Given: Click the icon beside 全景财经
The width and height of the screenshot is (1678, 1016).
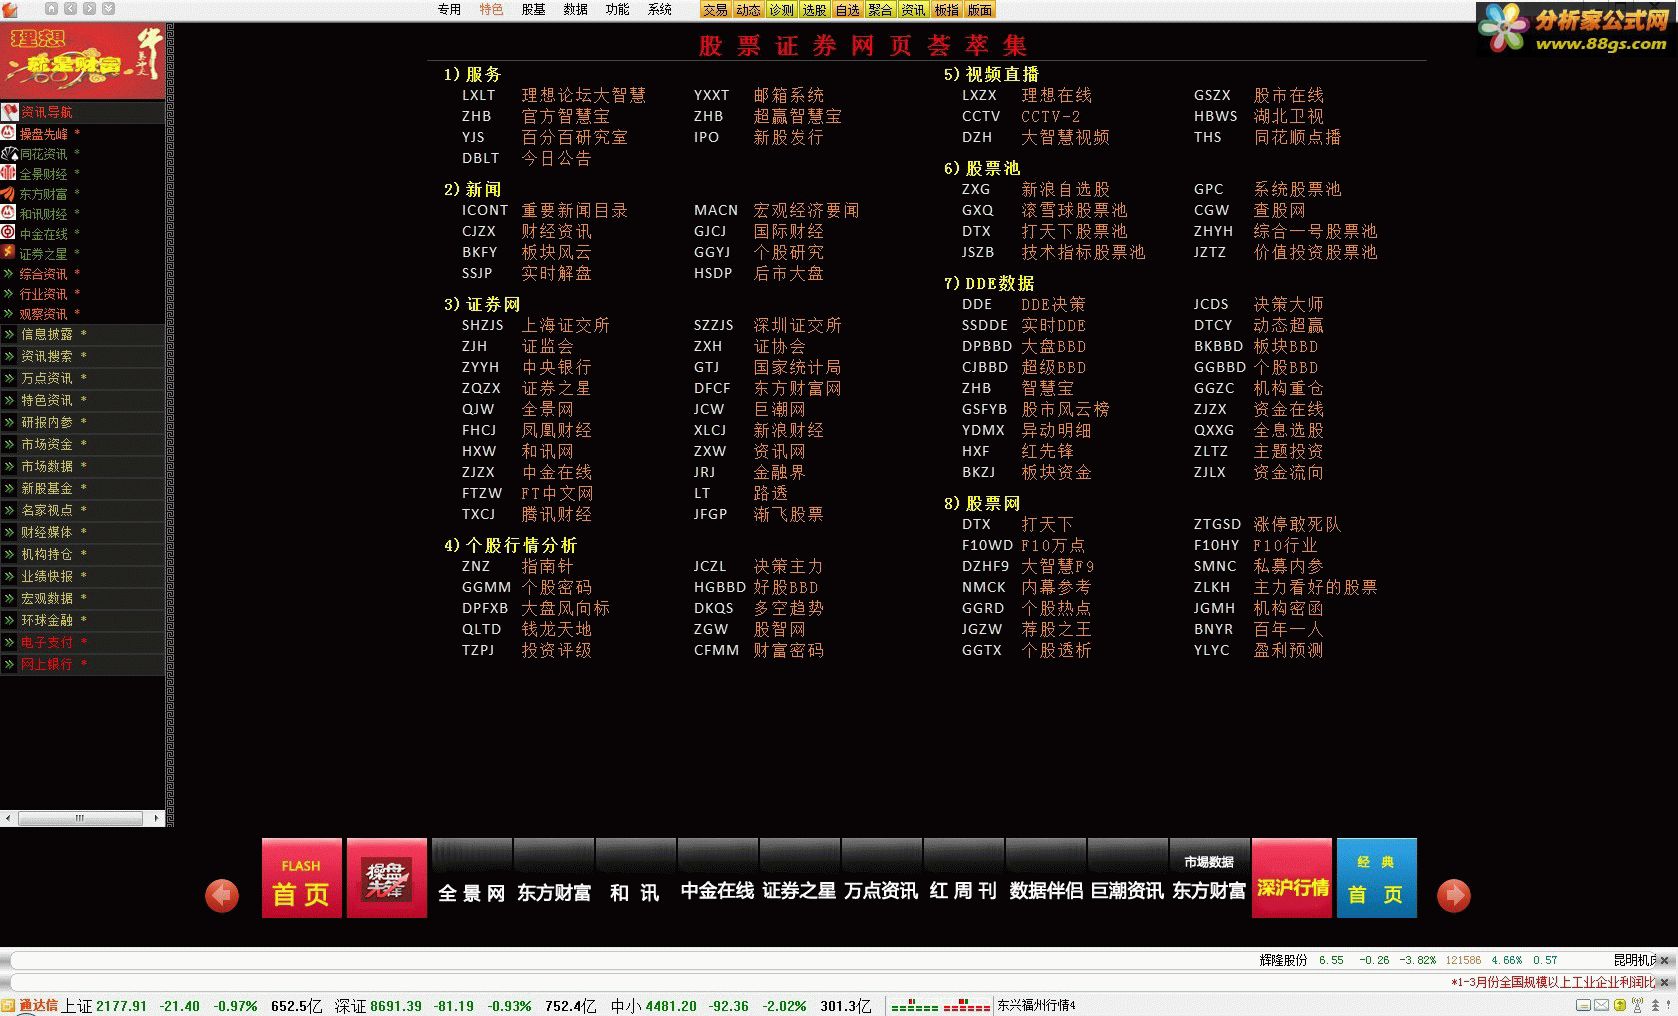Looking at the screenshot, I should [9, 173].
